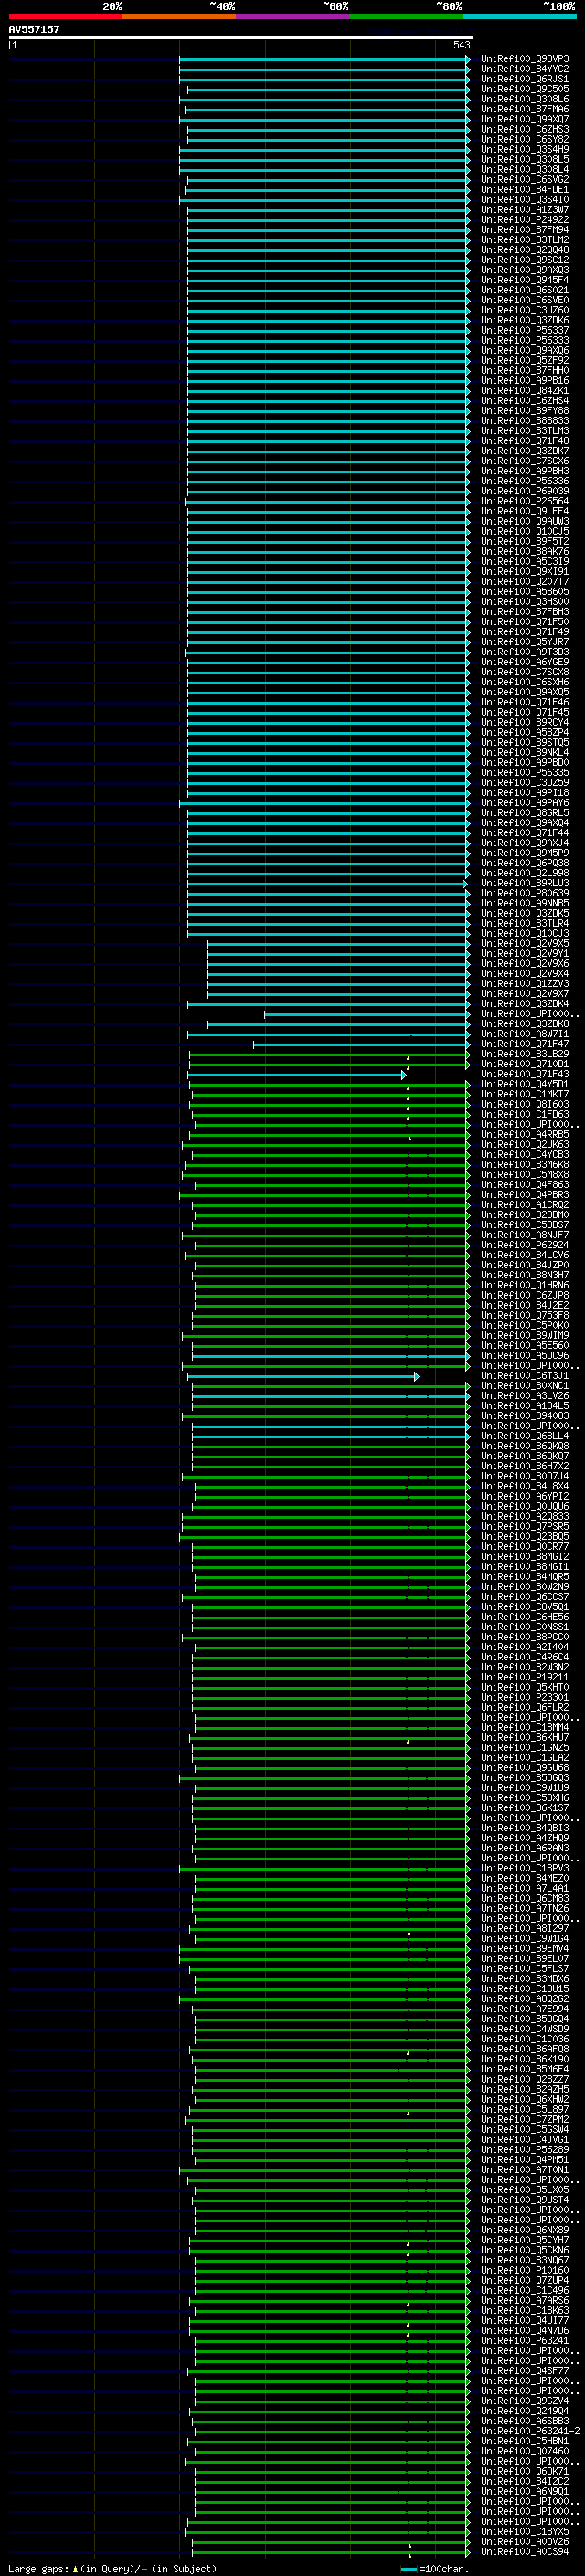Image resolution: width=585 pixels, height=2576 pixels.
Task: Select label UniRef100_A8NJF7
Action: [524, 1235]
